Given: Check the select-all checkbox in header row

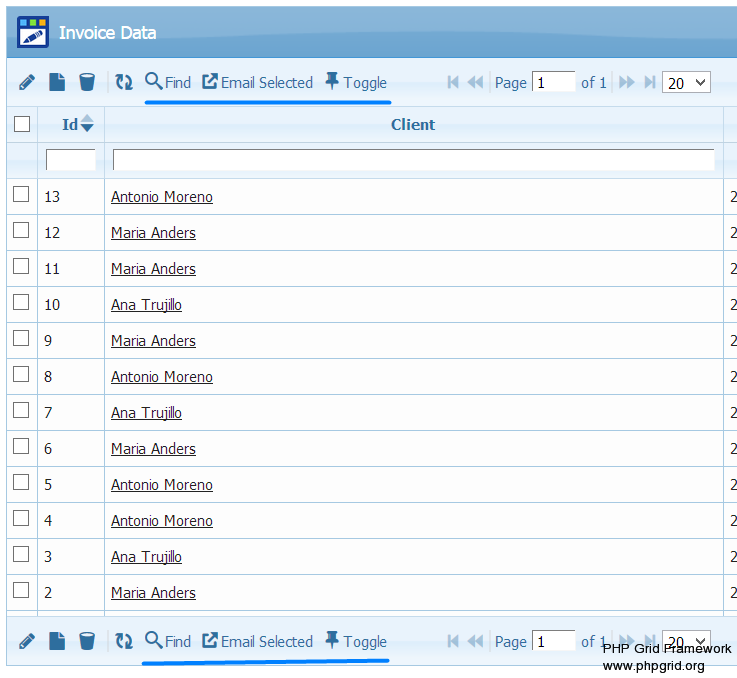Looking at the screenshot, I should [x=22, y=124].
